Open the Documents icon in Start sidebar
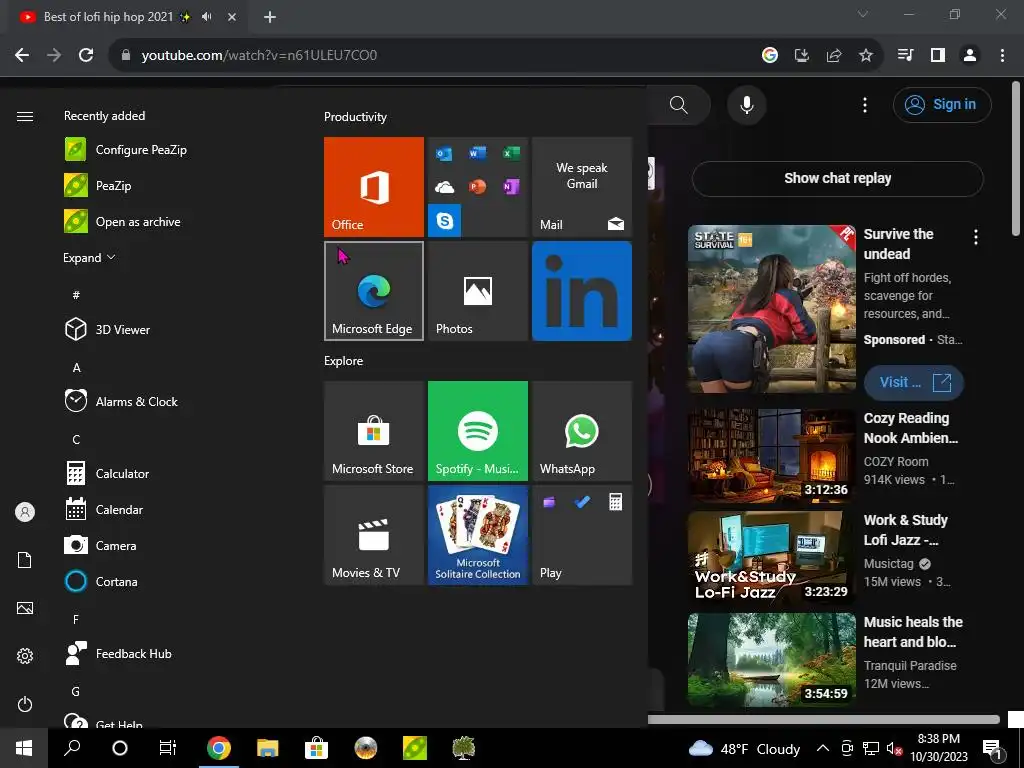The image size is (1024, 768). pos(25,560)
